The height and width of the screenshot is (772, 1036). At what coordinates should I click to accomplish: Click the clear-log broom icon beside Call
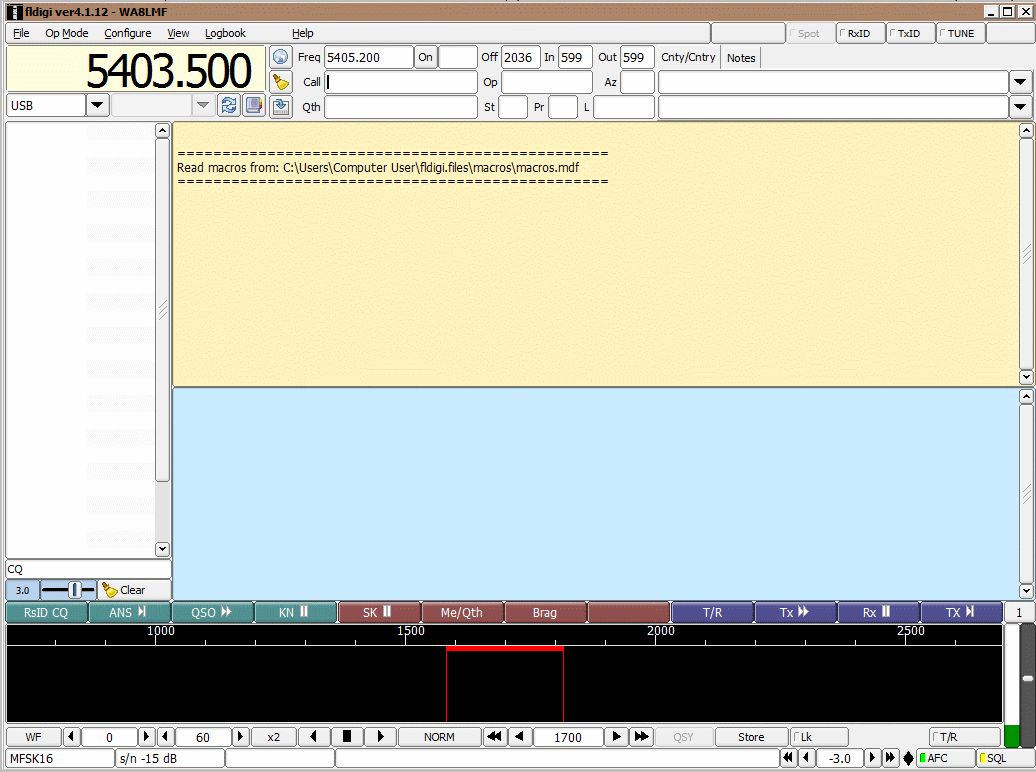point(281,82)
